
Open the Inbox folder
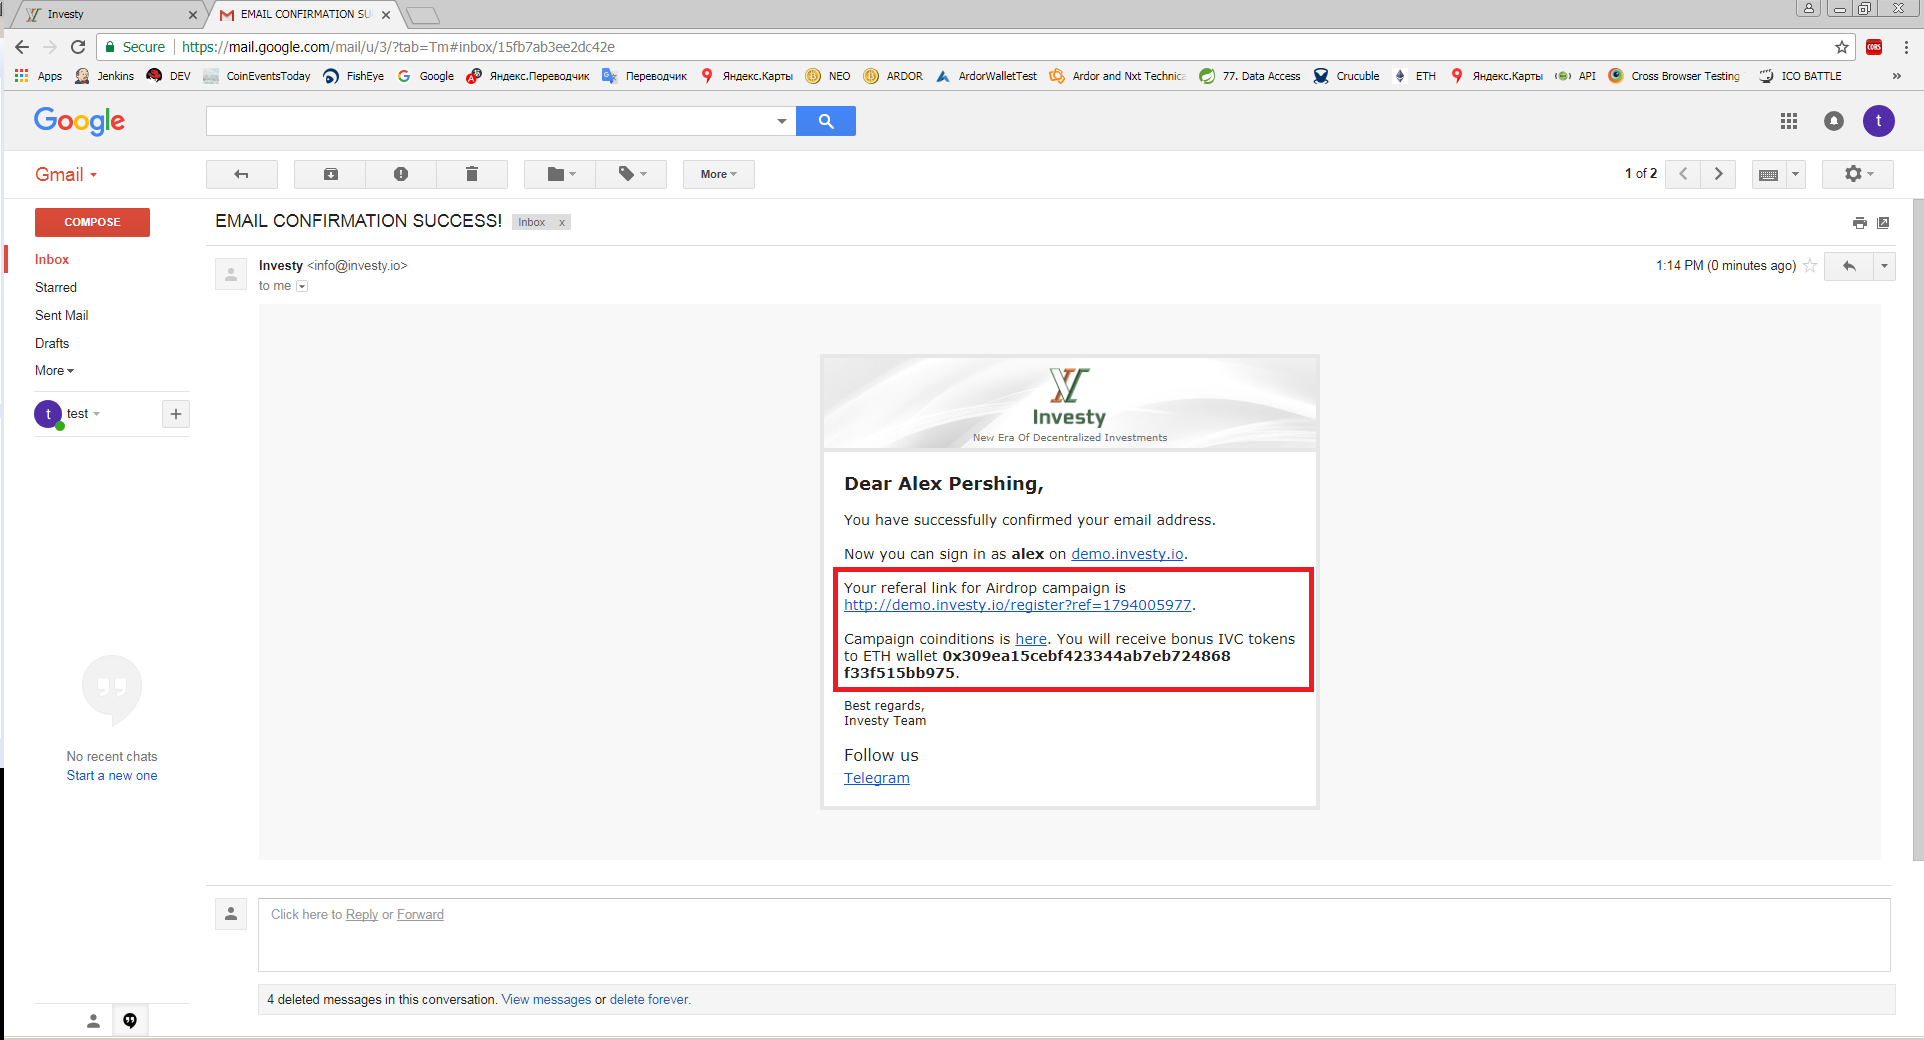pyautogui.click(x=52, y=259)
